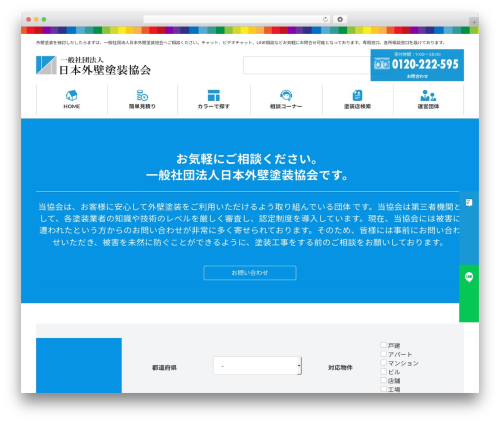Check the 店舗 checkbox
The width and height of the screenshot is (500, 423).
coord(384,380)
